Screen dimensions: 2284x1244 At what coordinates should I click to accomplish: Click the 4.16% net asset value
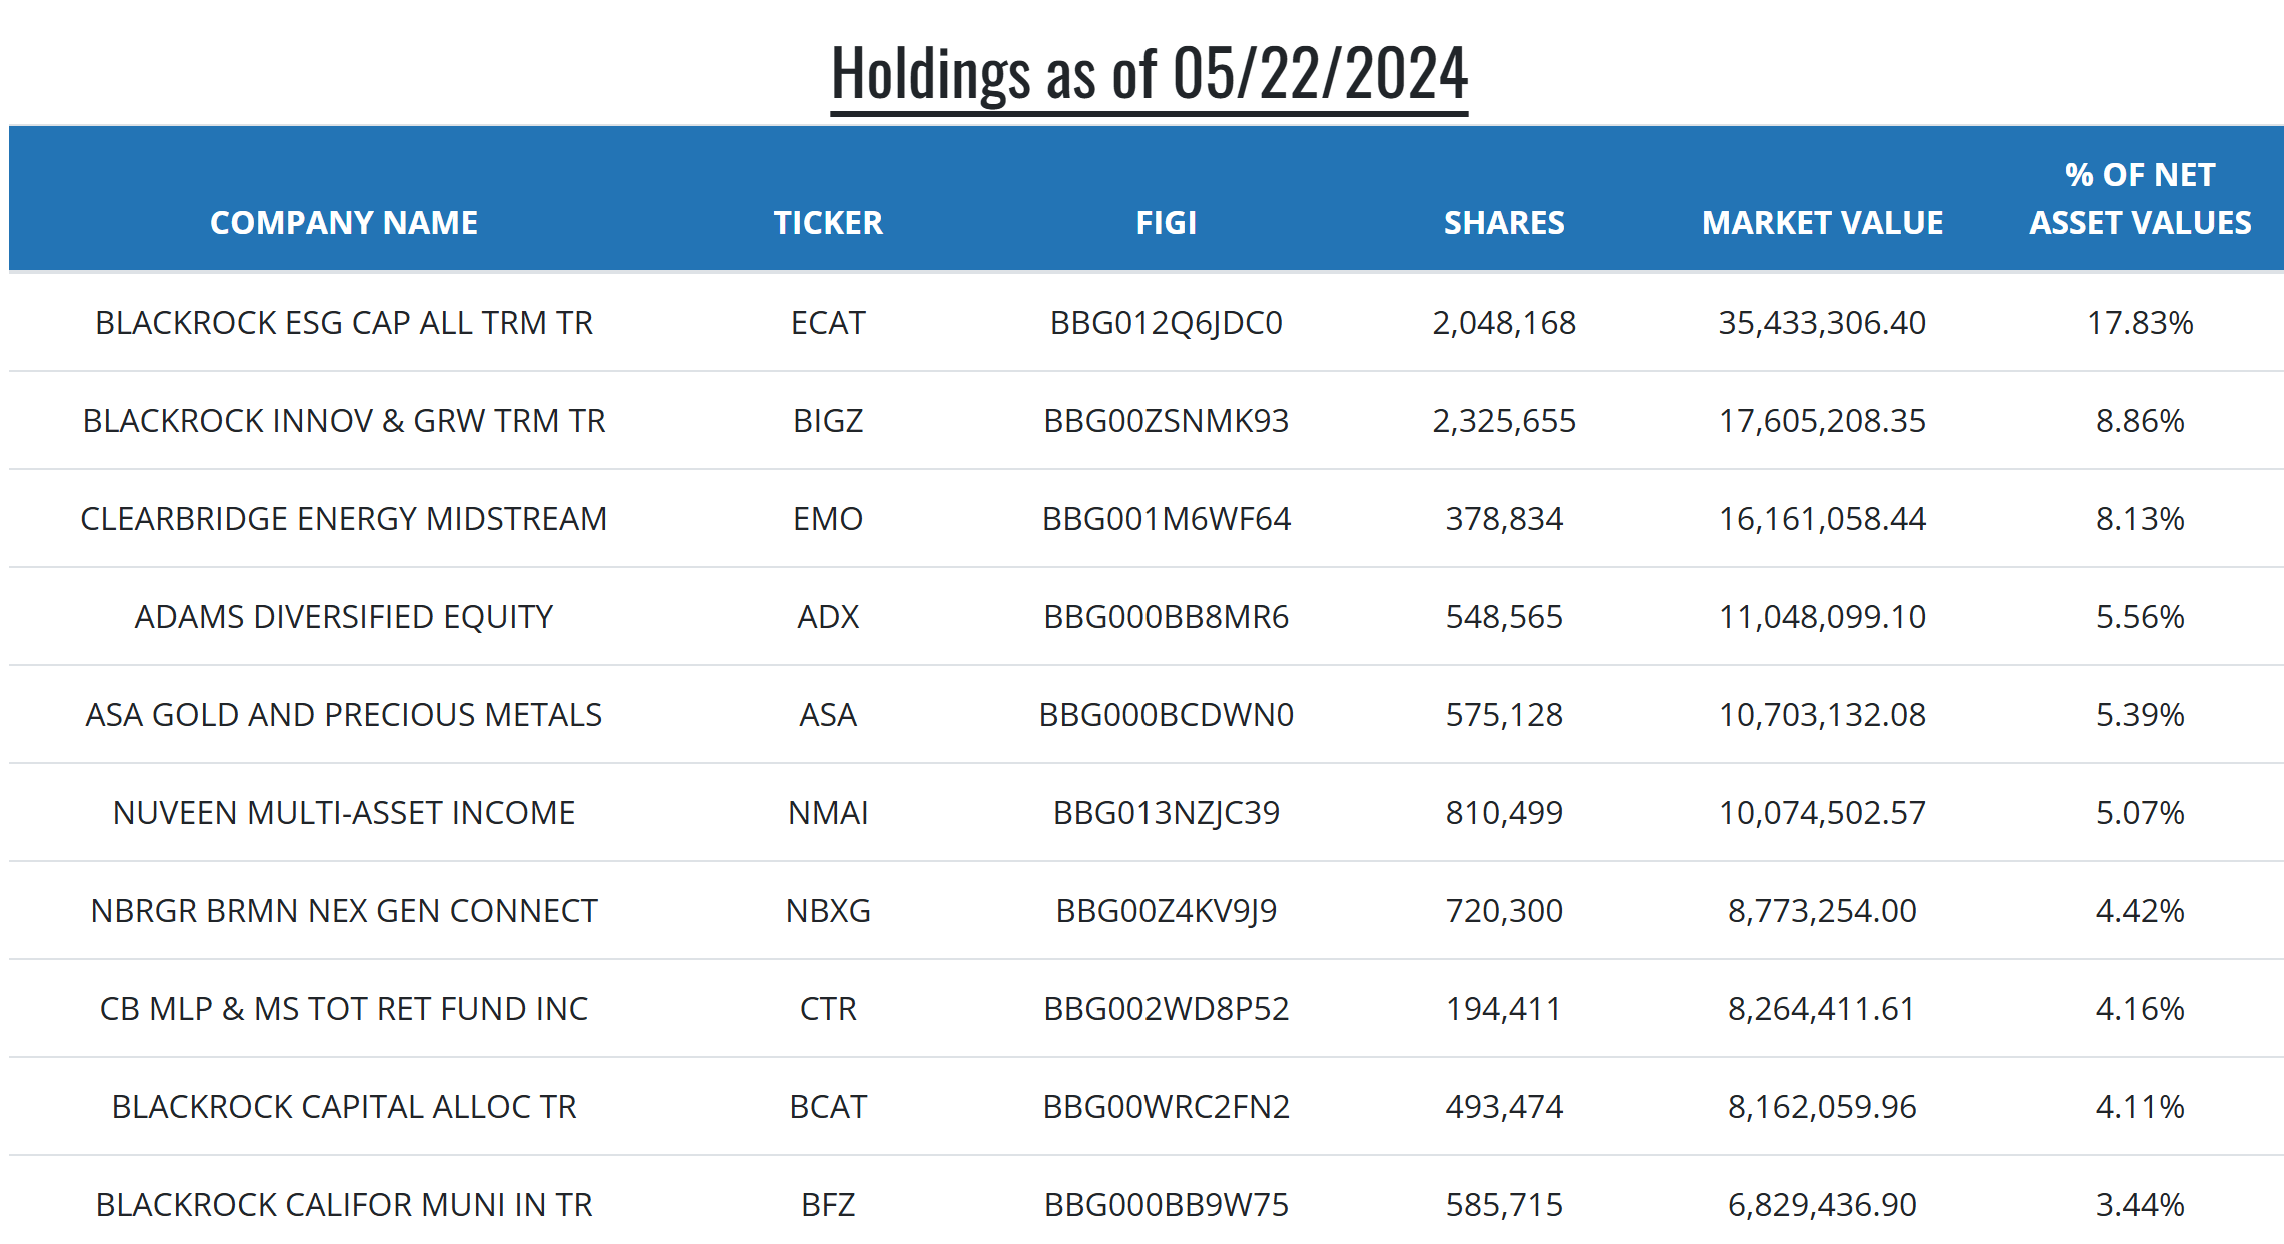click(x=2140, y=1009)
